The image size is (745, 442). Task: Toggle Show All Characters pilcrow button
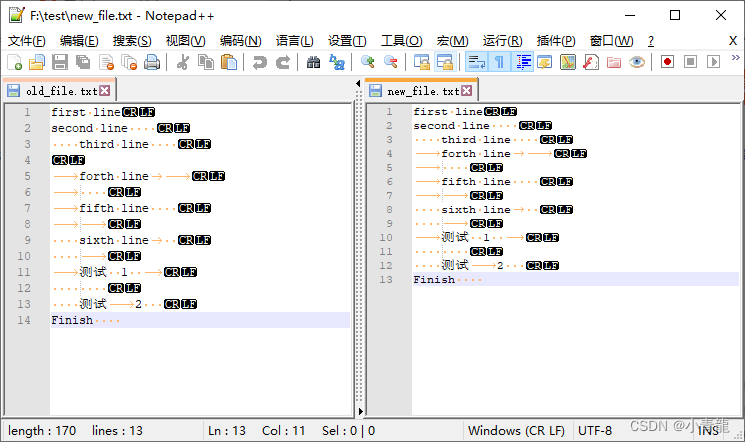point(499,62)
